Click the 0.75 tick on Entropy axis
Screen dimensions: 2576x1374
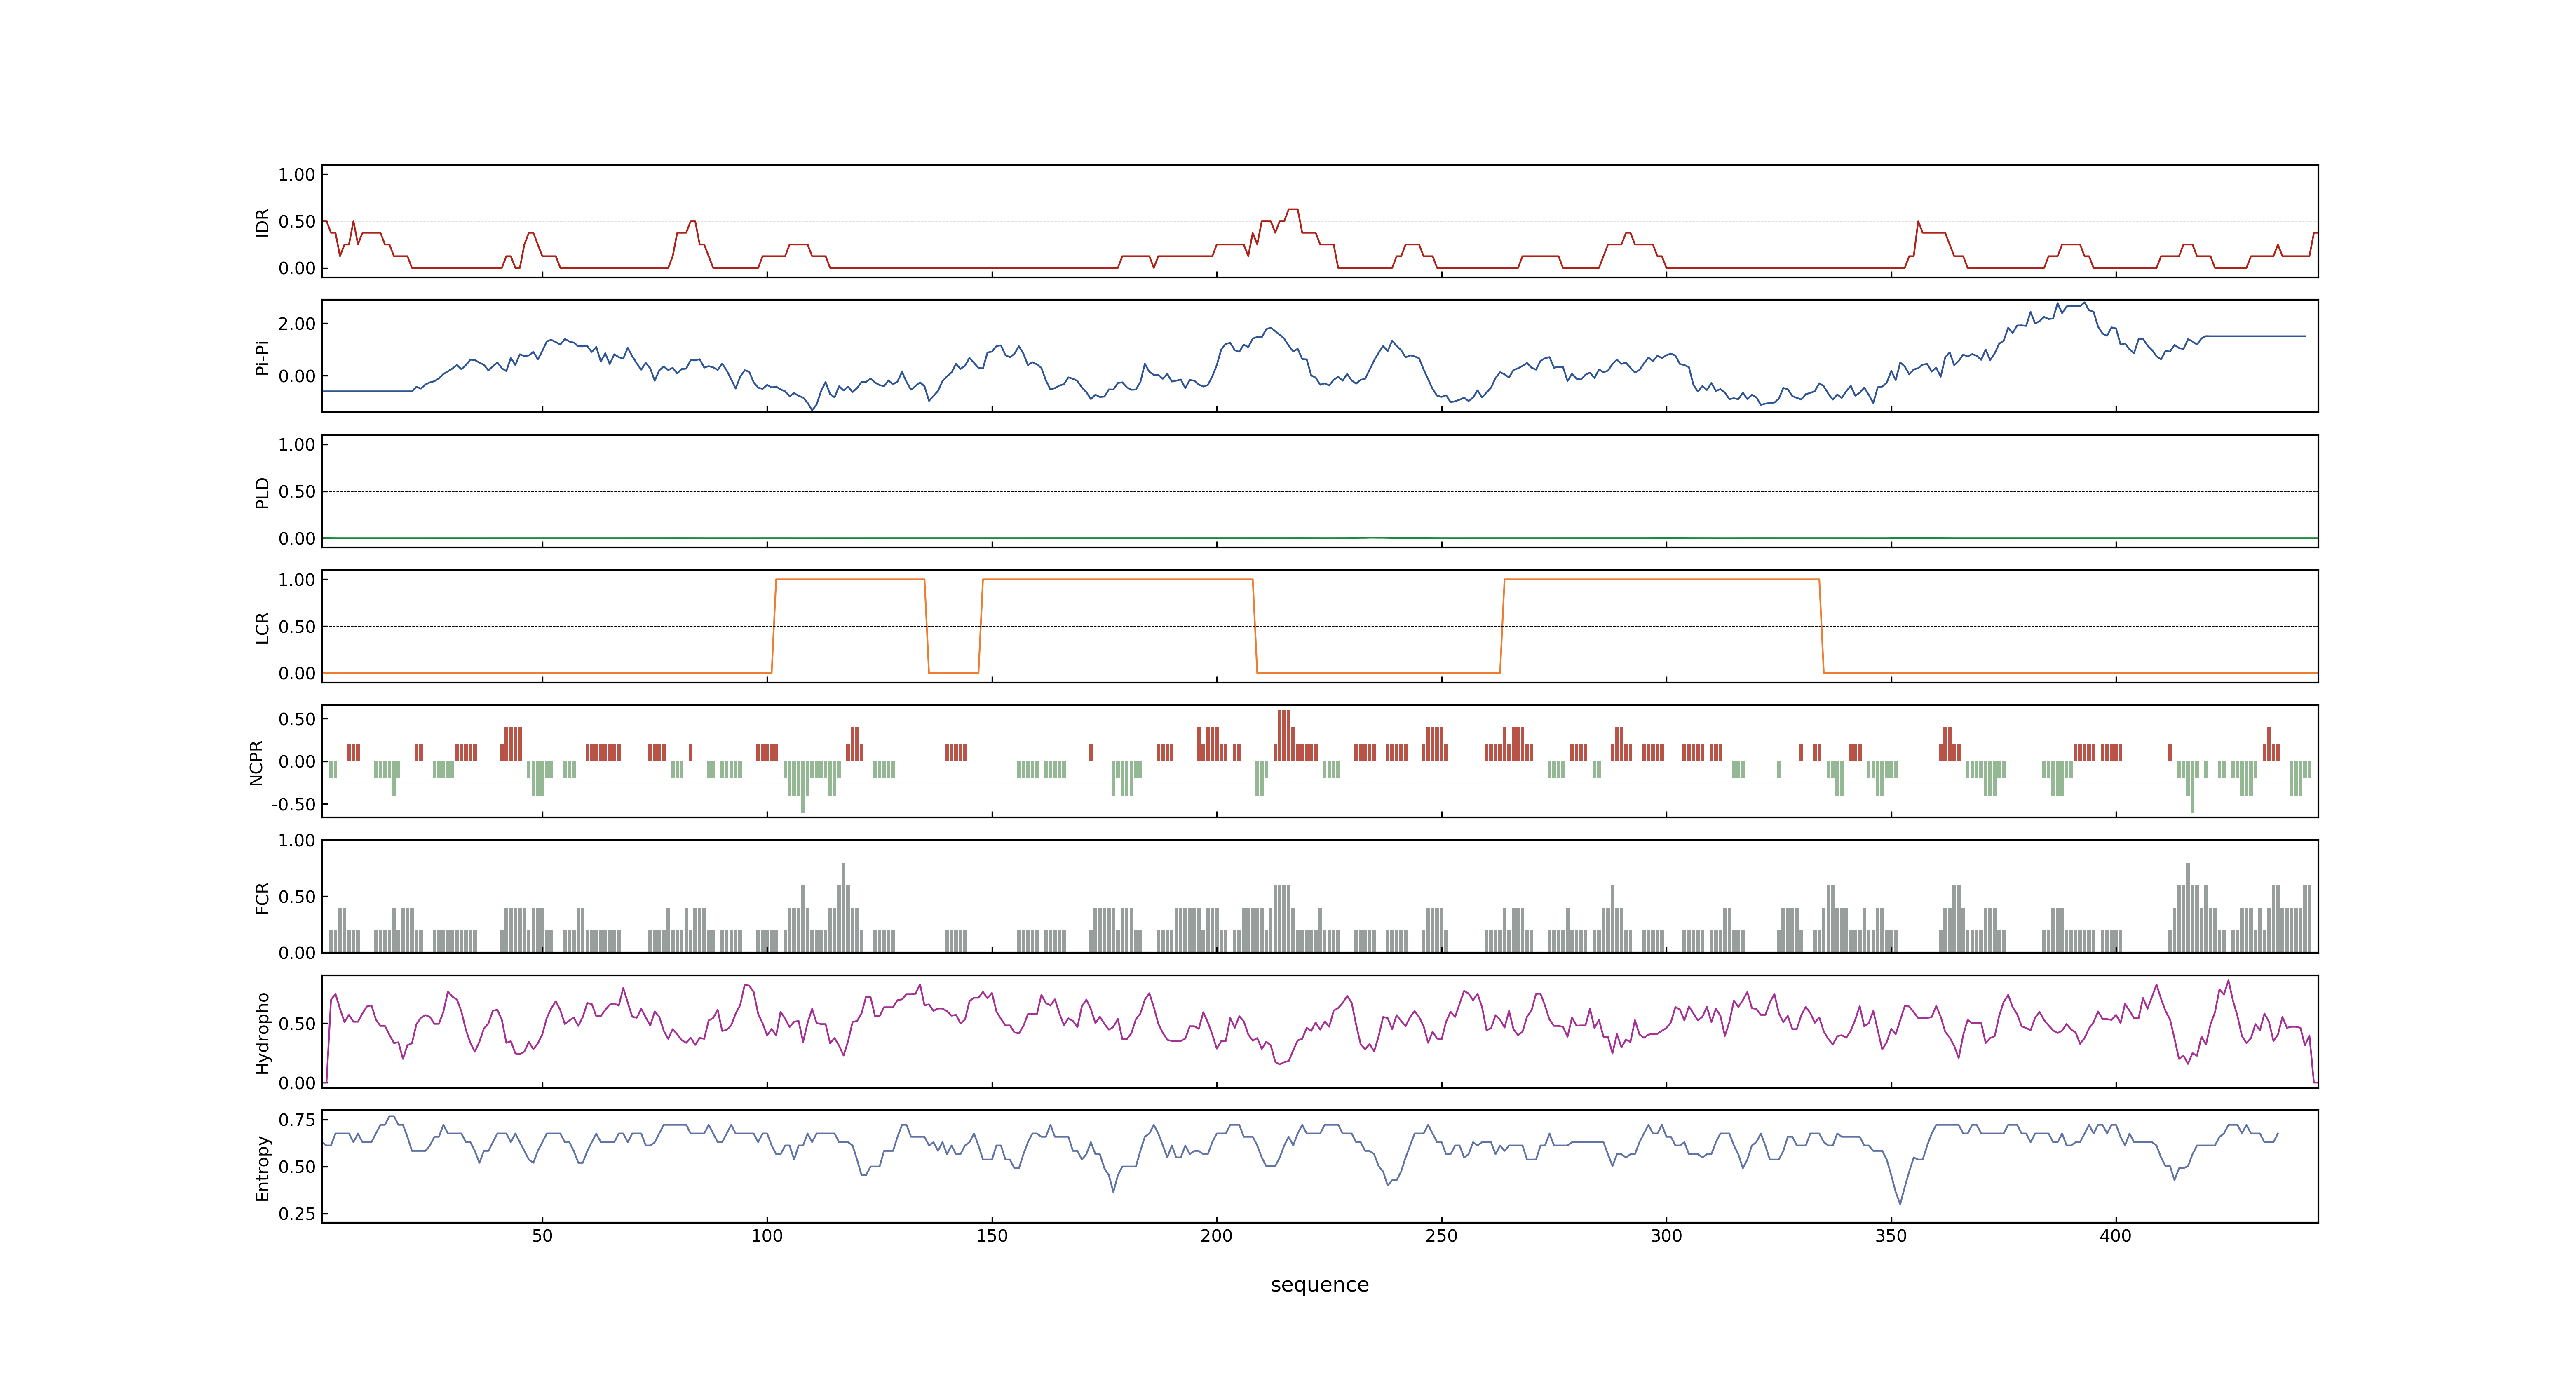click(x=297, y=1120)
